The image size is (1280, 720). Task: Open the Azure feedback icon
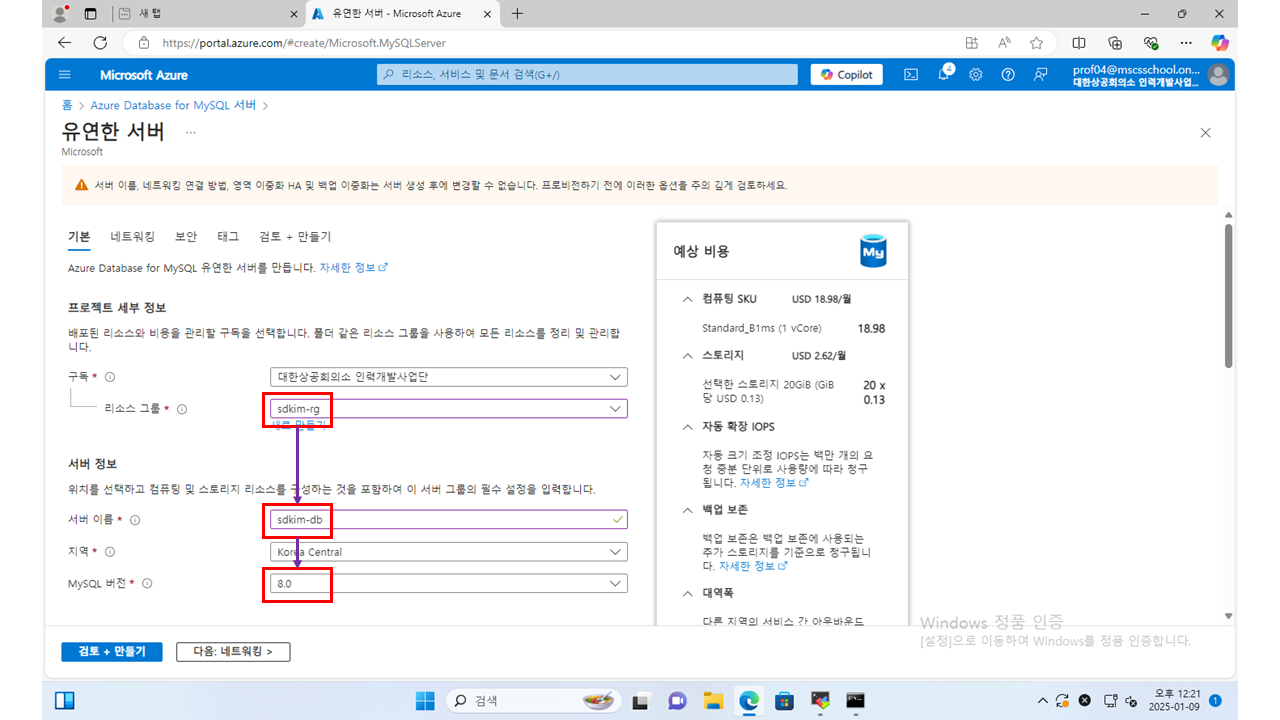coord(1041,75)
